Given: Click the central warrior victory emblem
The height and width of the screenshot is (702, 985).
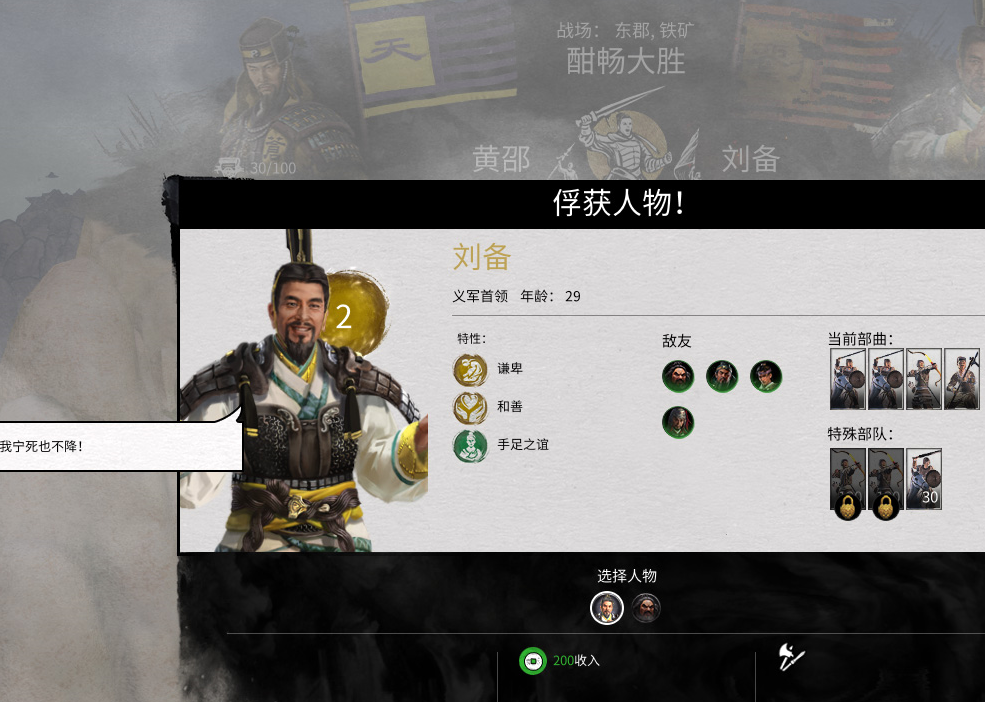Looking at the screenshot, I should coord(626,143).
